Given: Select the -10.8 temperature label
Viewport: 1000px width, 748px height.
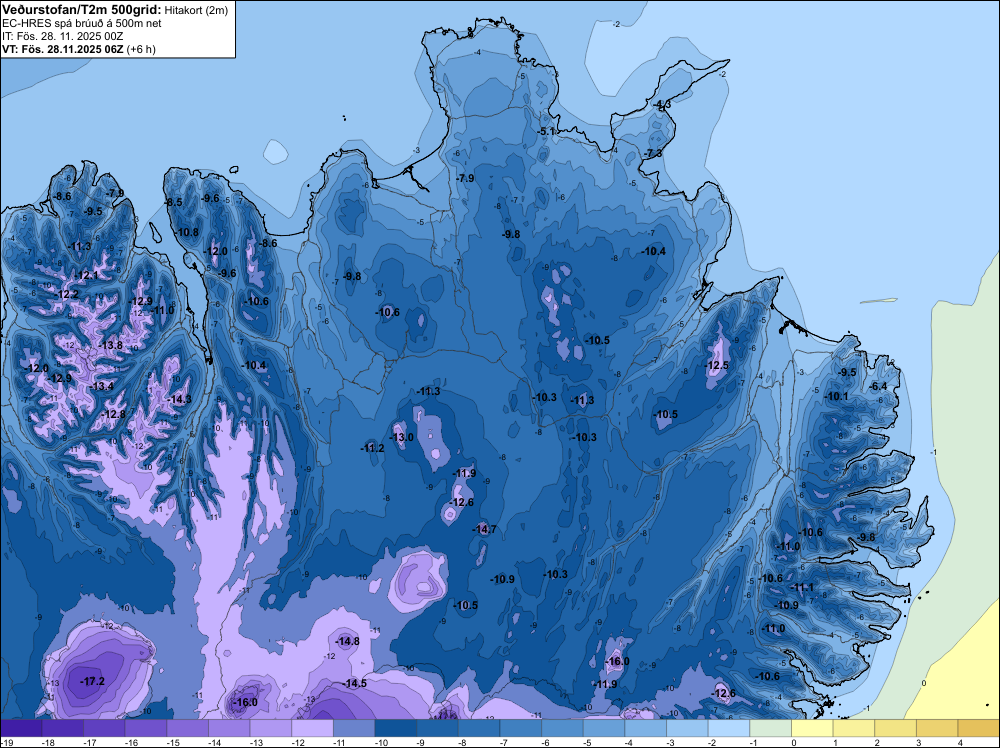Looking at the screenshot, I should pyautogui.click(x=186, y=232).
